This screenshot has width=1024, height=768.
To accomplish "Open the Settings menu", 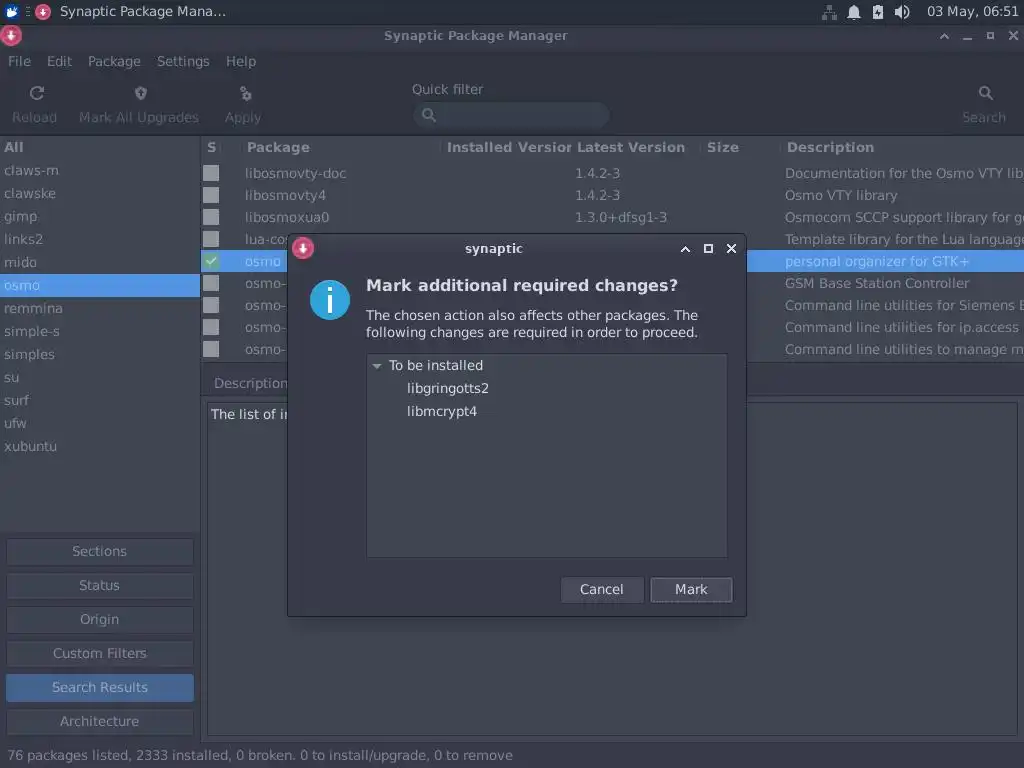I will tap(183, 61).
